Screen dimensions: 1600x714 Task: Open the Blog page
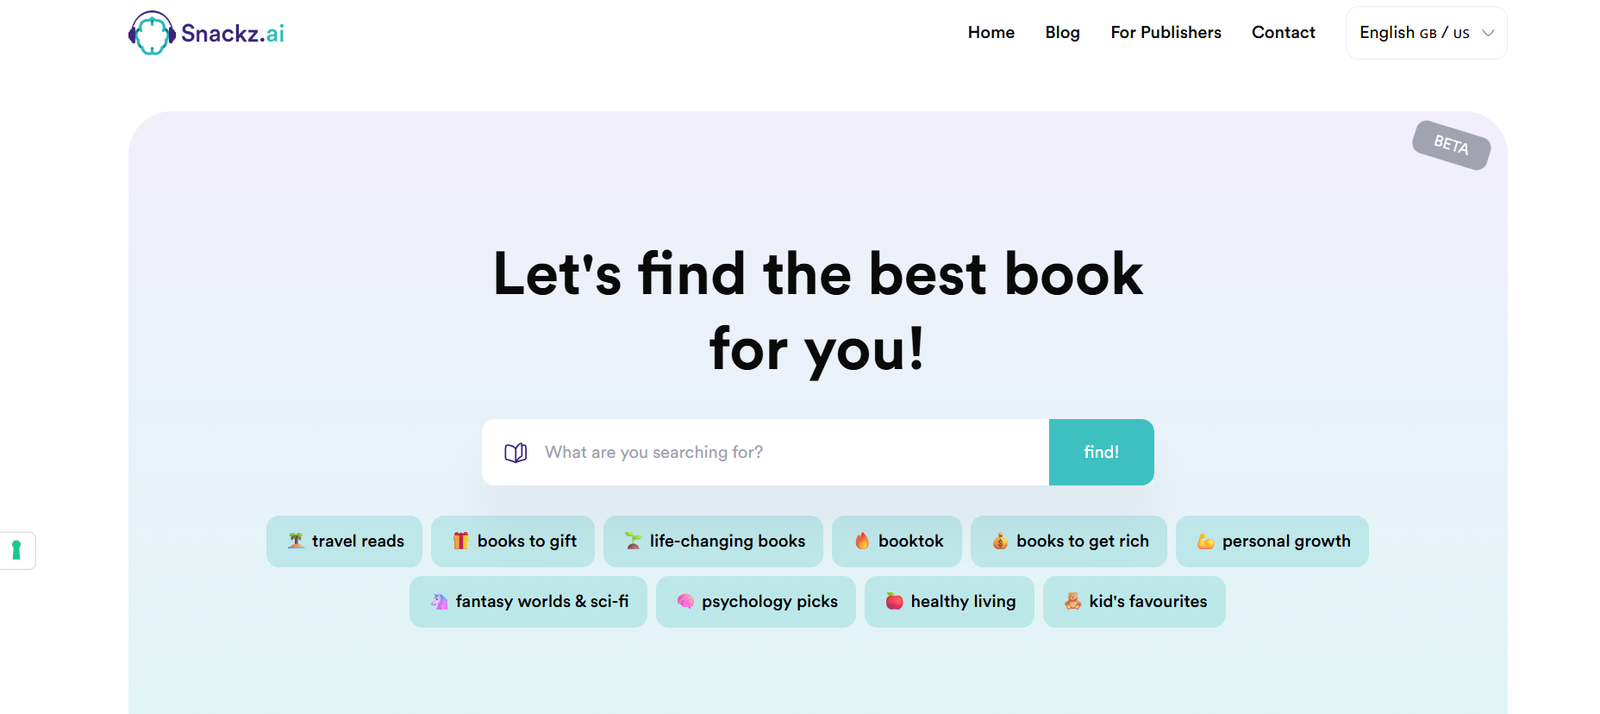pyautogui.click(x=1062, y=33)
